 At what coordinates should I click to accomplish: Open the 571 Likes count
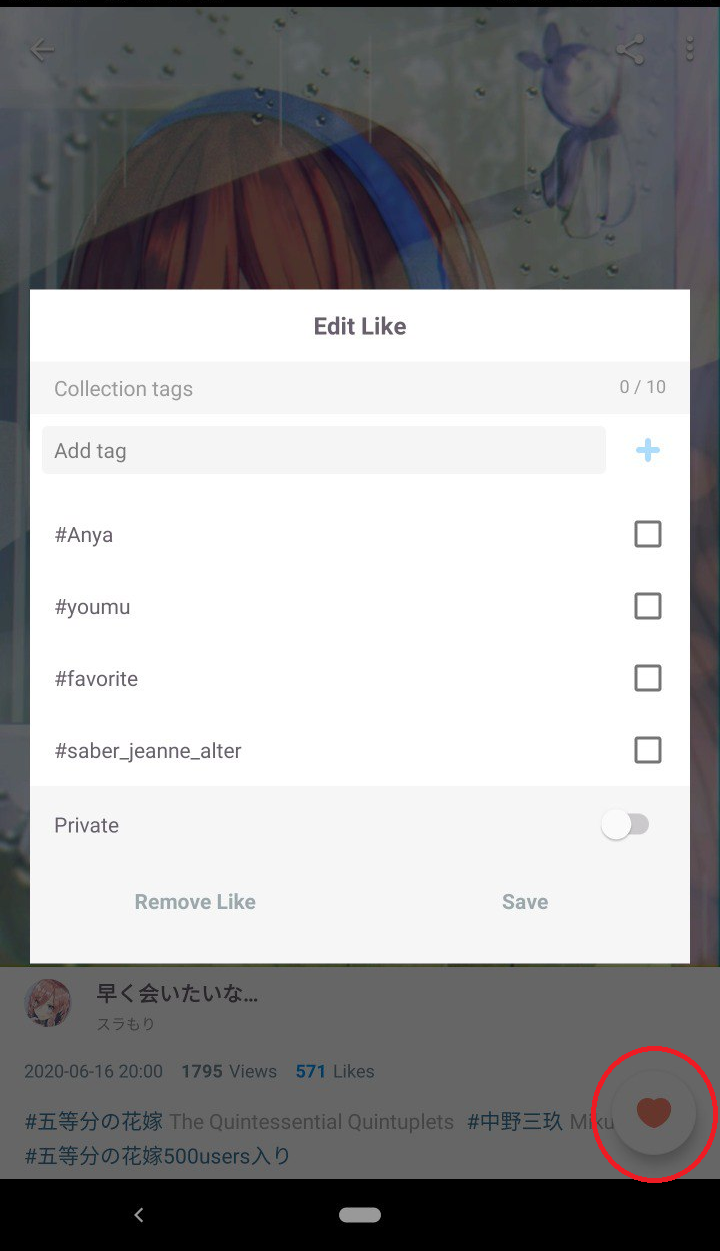point(335,1071)
